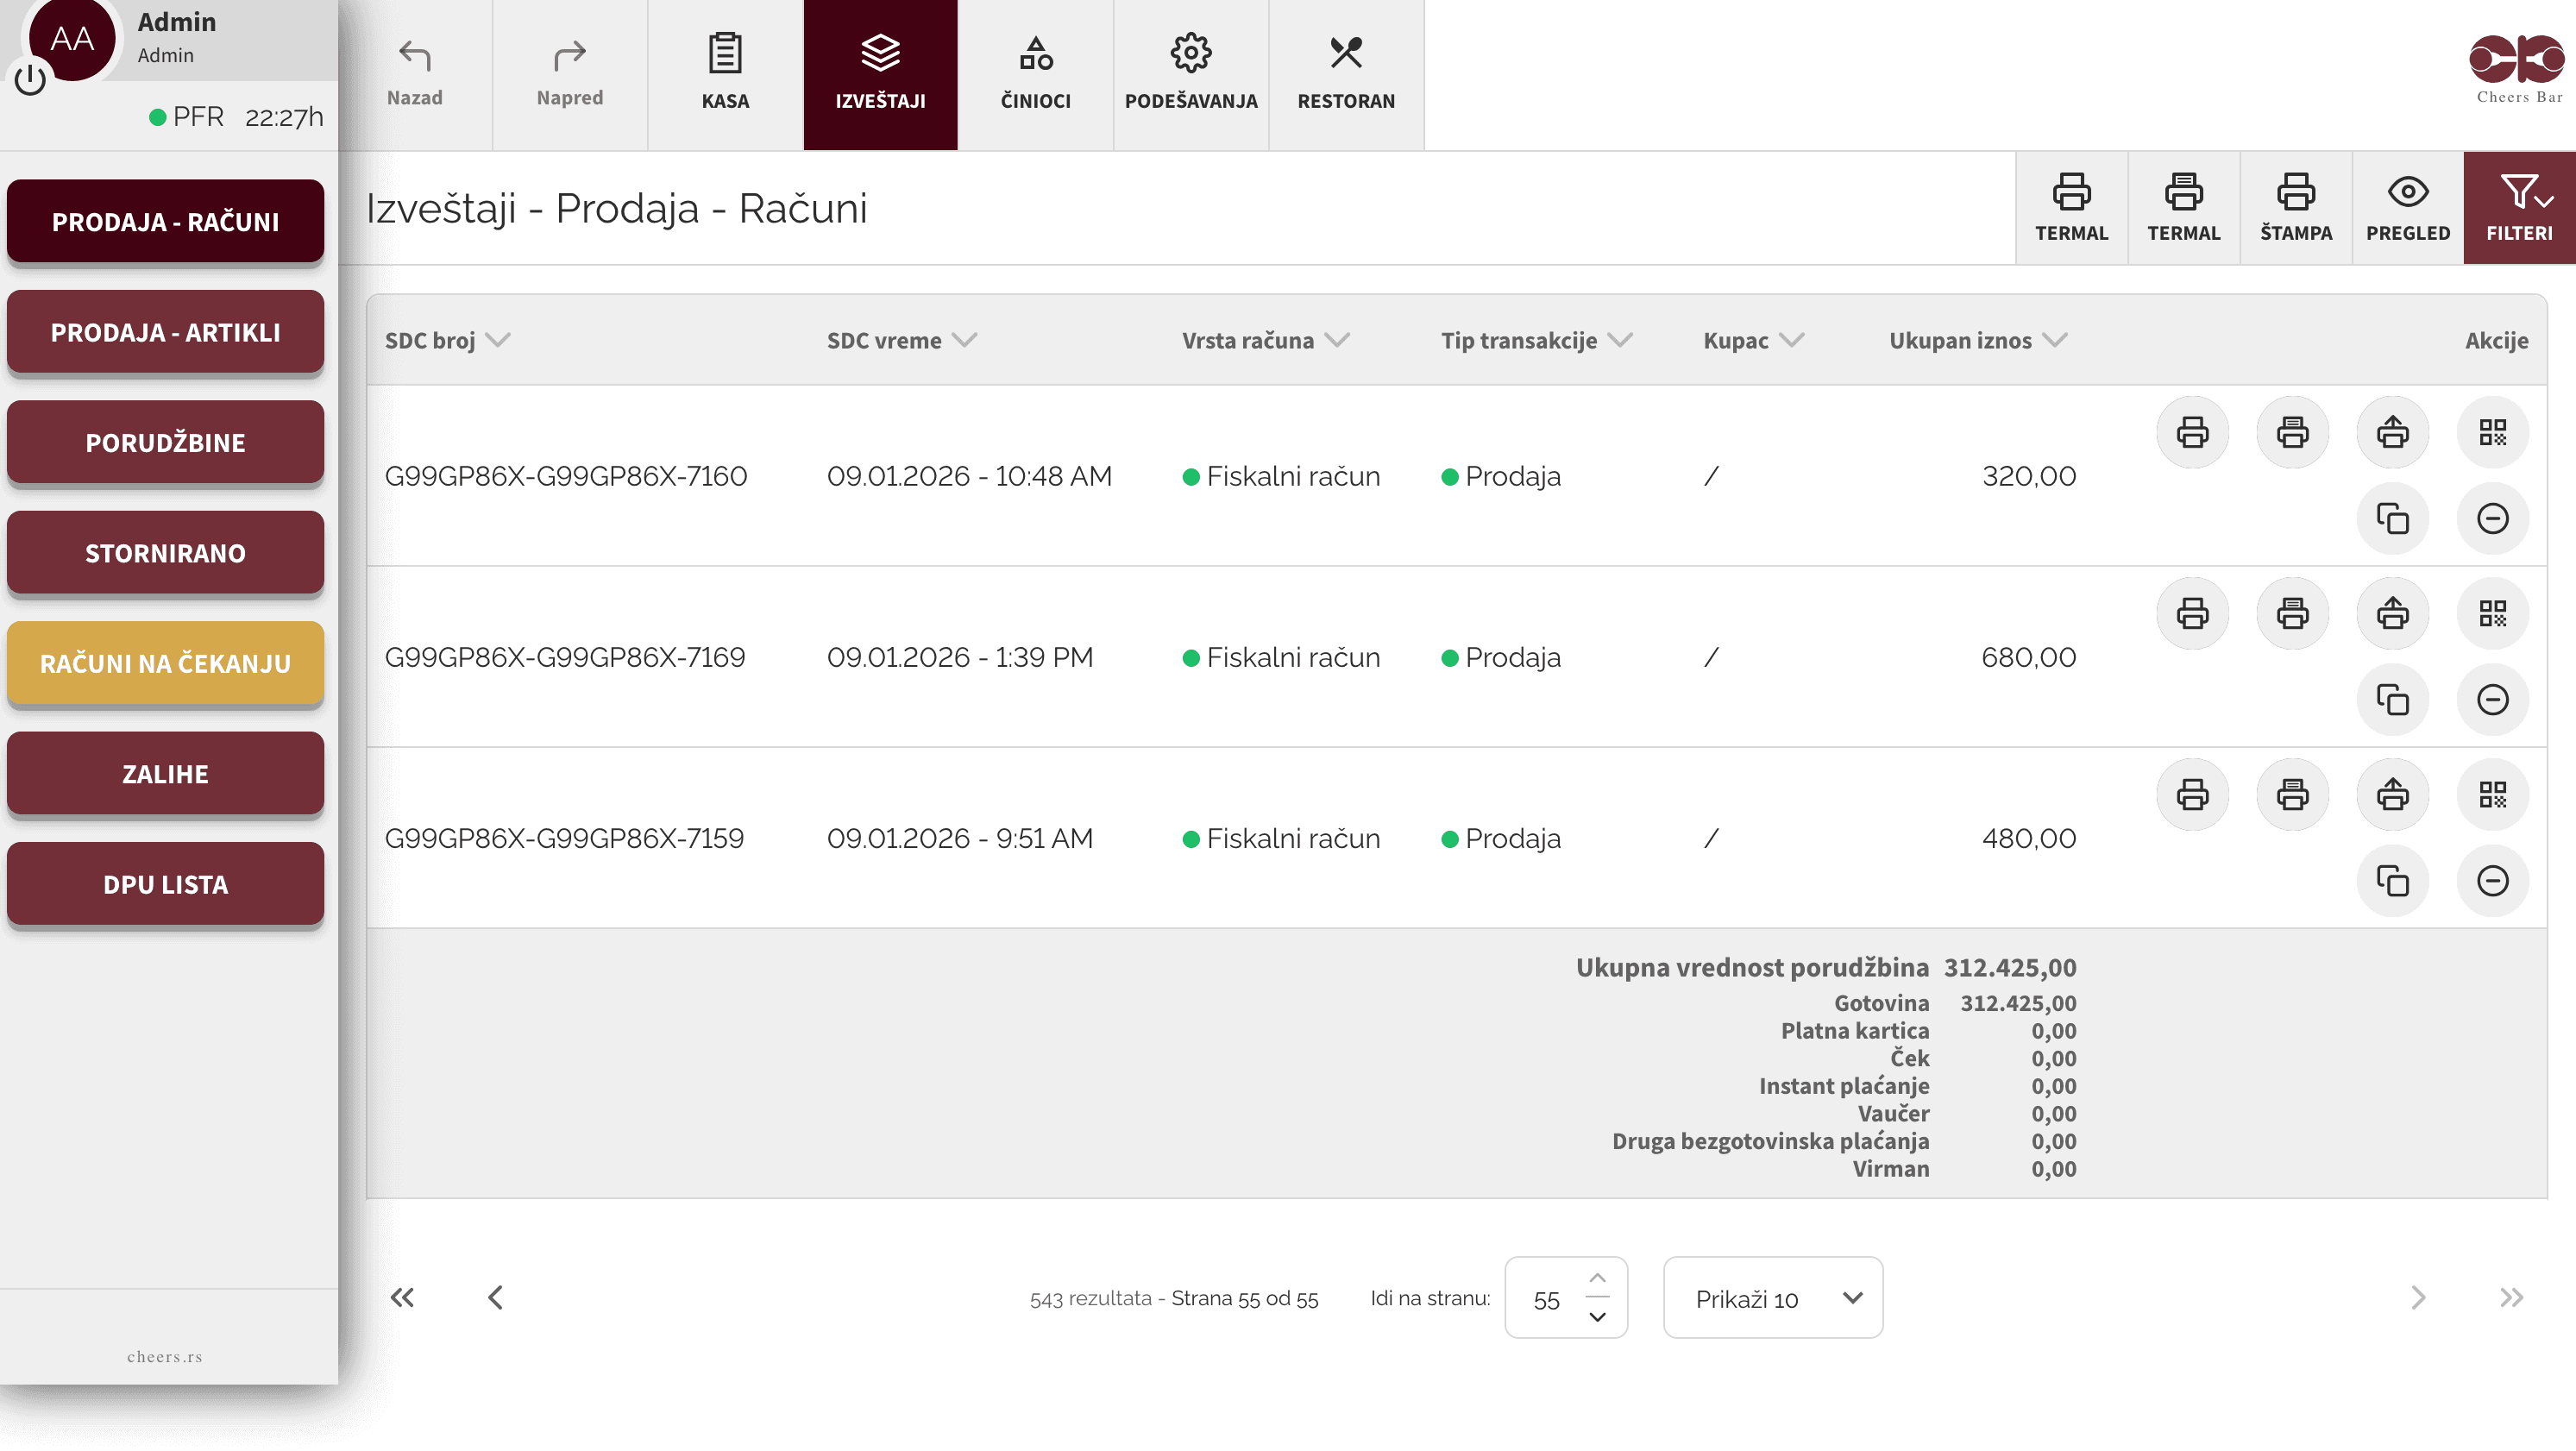Sort by SDC broj column
This screenshot has height=1451, width=2576.
click(447, 340)
